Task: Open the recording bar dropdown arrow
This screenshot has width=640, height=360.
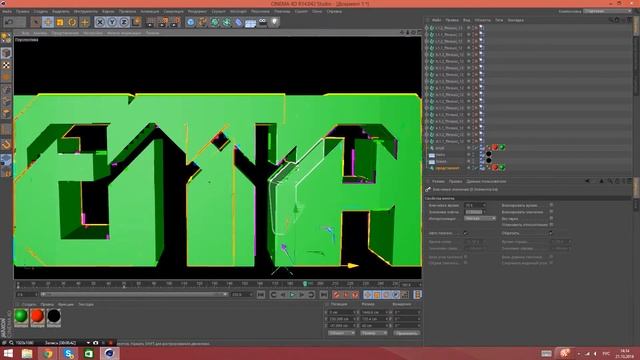Action: tap(88, 343)
